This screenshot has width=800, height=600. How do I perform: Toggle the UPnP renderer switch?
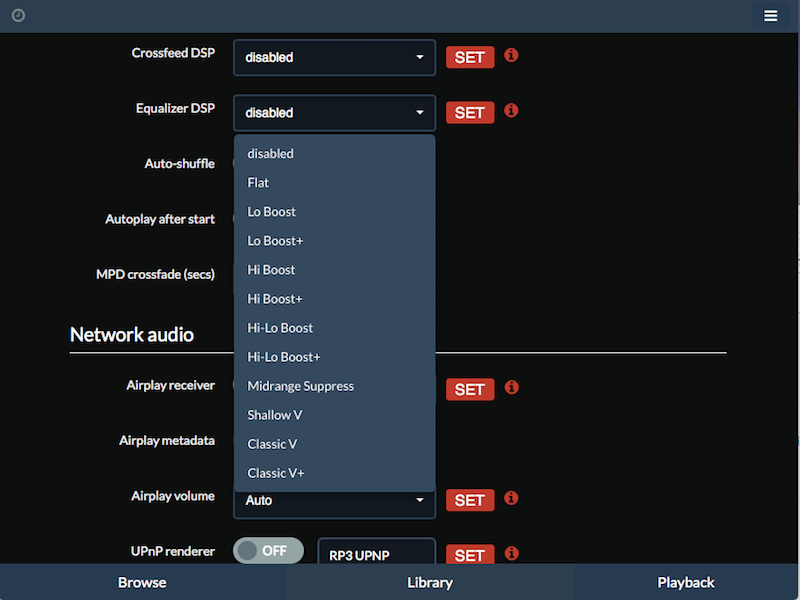pos(268,551)
